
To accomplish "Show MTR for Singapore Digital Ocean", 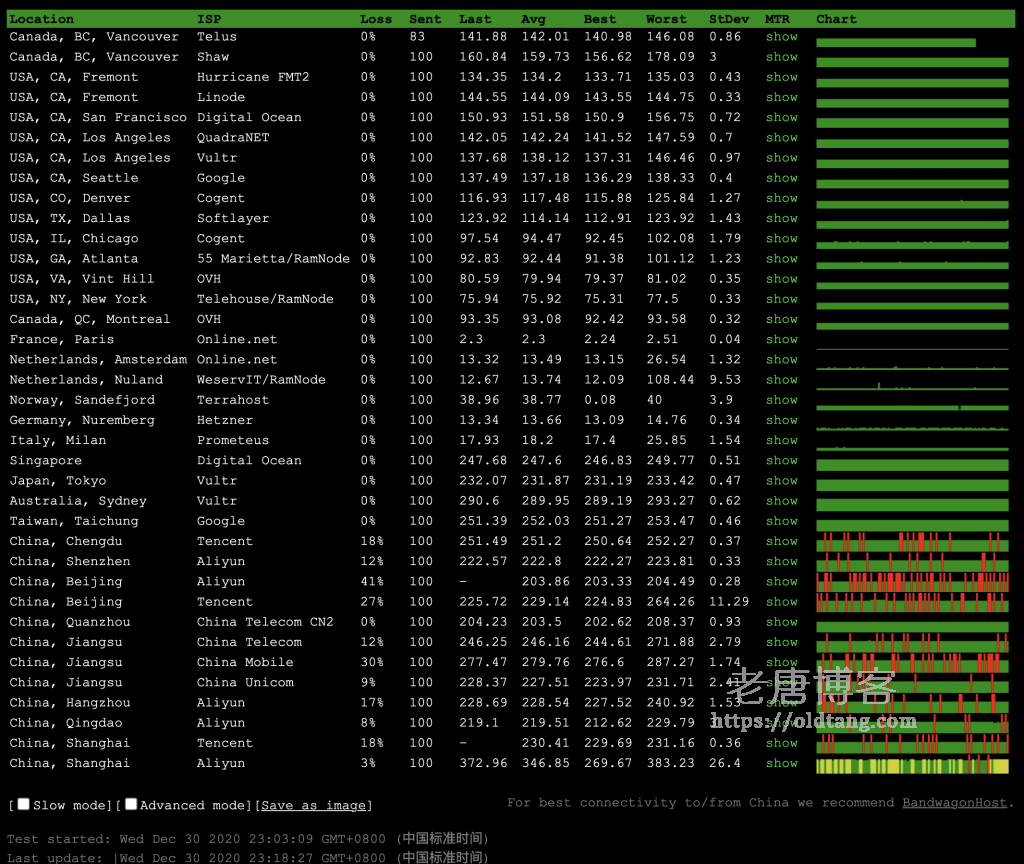I will pyautogui.click(x=781, y=460).
